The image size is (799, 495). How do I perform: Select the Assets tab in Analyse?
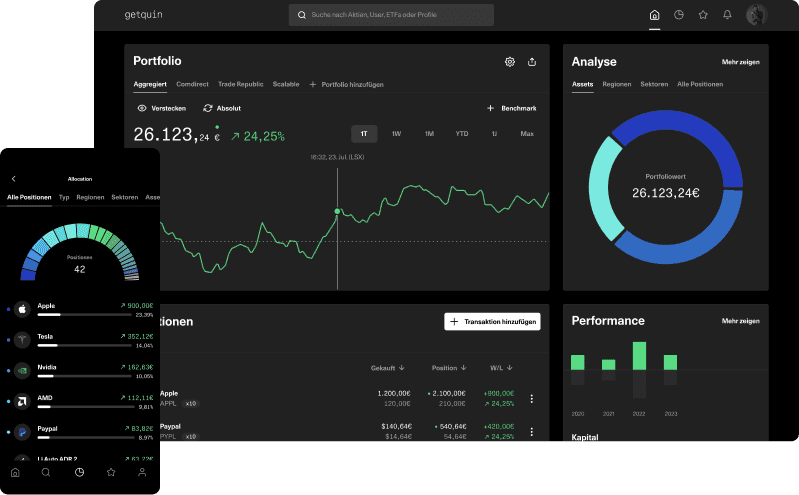(582, 84)
